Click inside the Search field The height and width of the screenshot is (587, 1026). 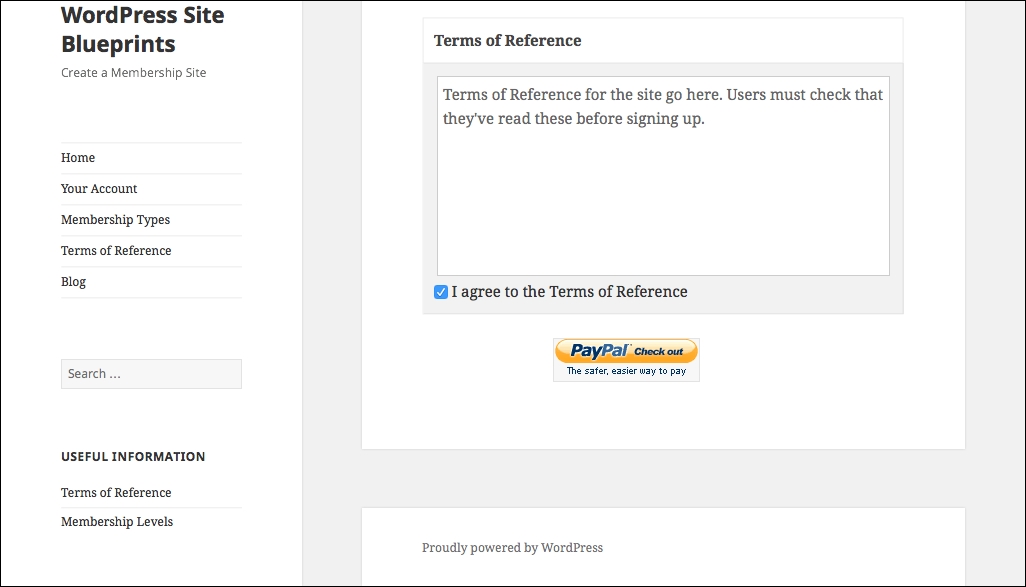tap(151, 374)
